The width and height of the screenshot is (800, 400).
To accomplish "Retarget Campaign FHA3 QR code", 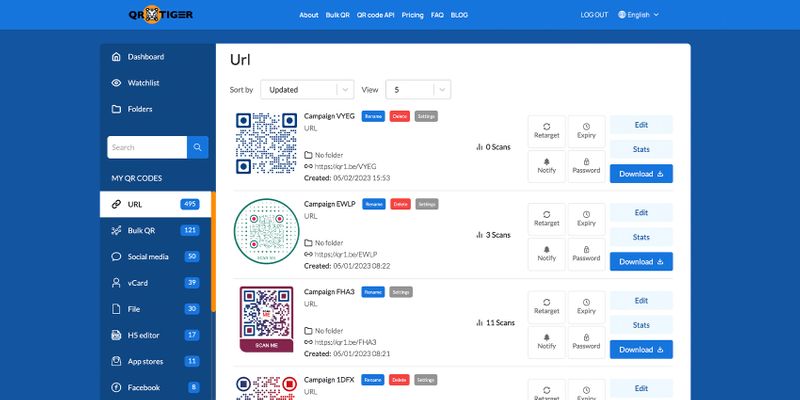I will pos(546,307).
